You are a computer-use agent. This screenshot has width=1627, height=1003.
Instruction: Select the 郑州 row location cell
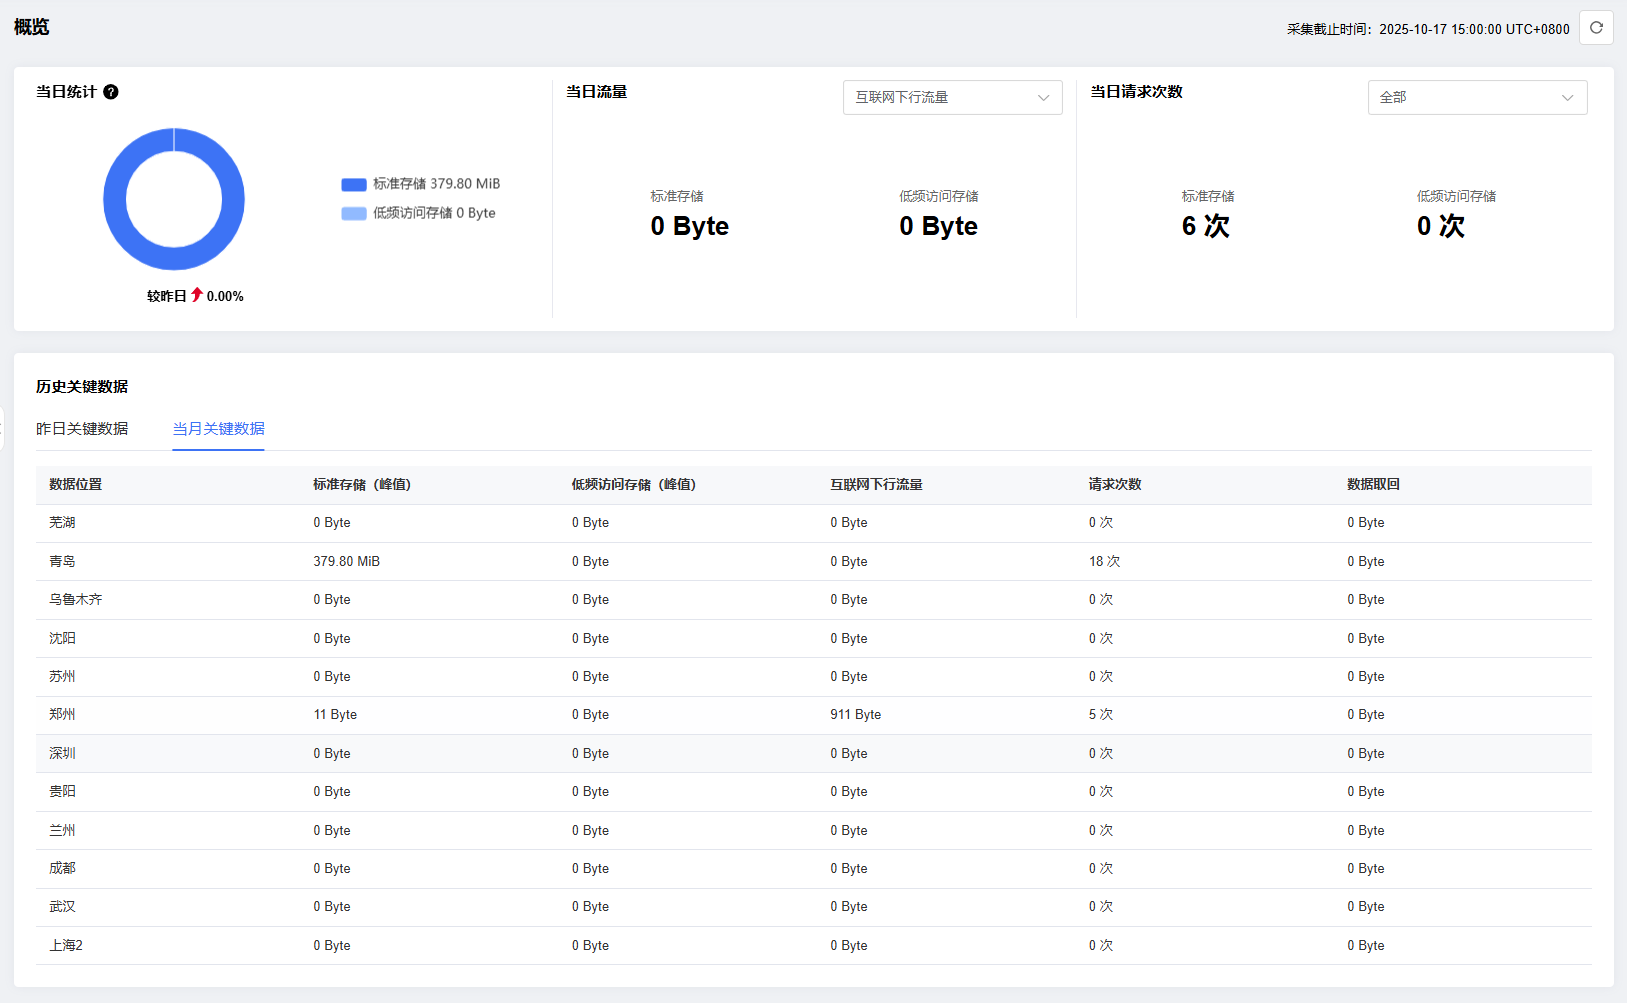tap(62, 715)
